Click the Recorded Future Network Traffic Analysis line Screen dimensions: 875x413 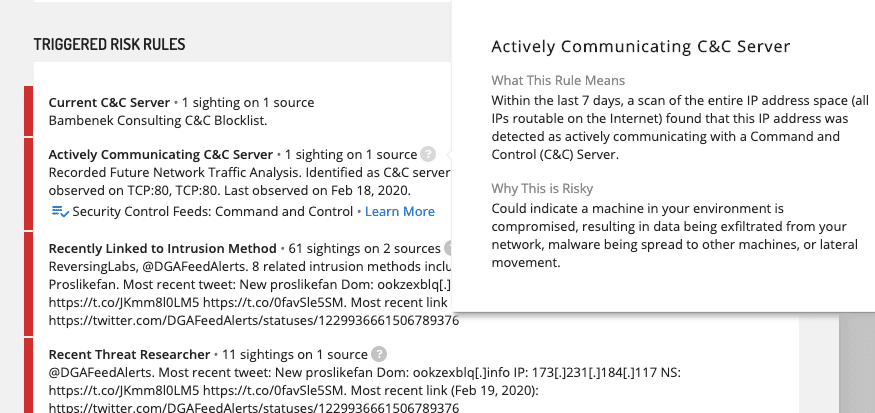pos(249,172)
